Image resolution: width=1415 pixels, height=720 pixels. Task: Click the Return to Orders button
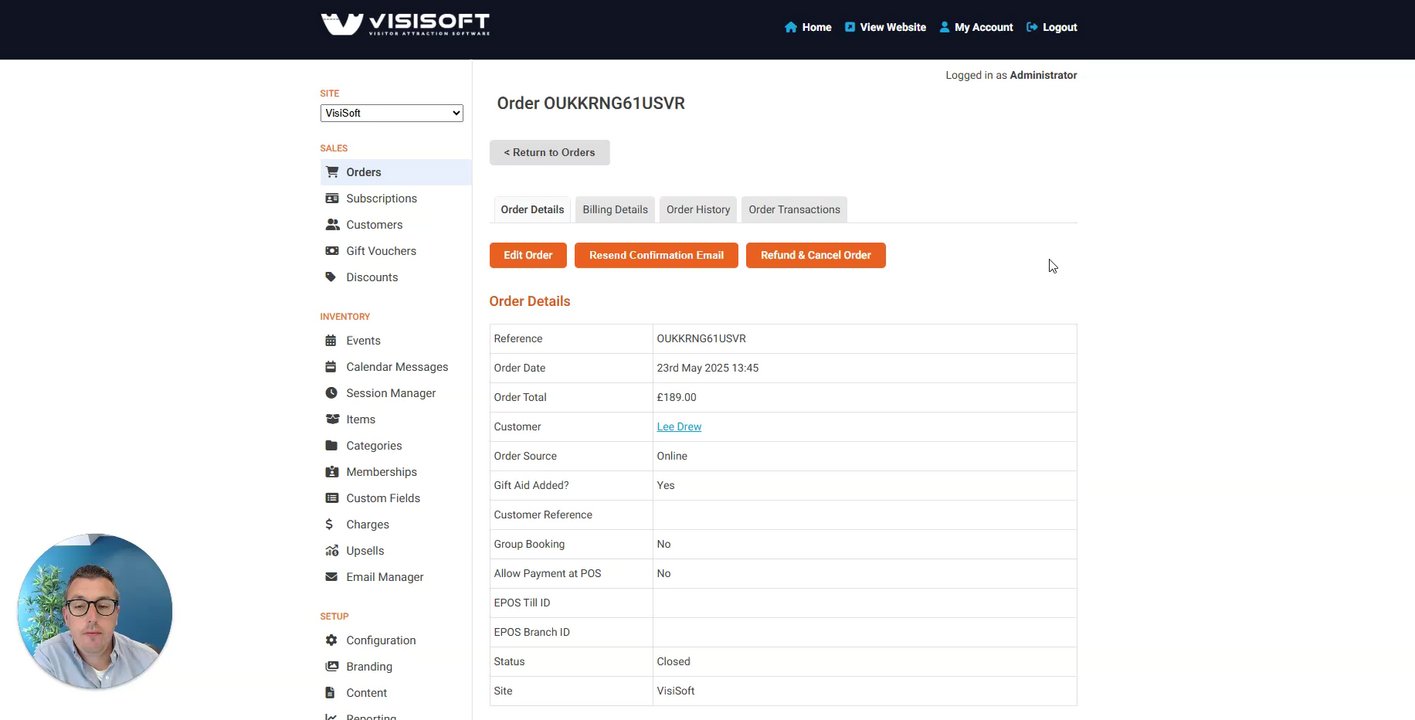(549, 152)
